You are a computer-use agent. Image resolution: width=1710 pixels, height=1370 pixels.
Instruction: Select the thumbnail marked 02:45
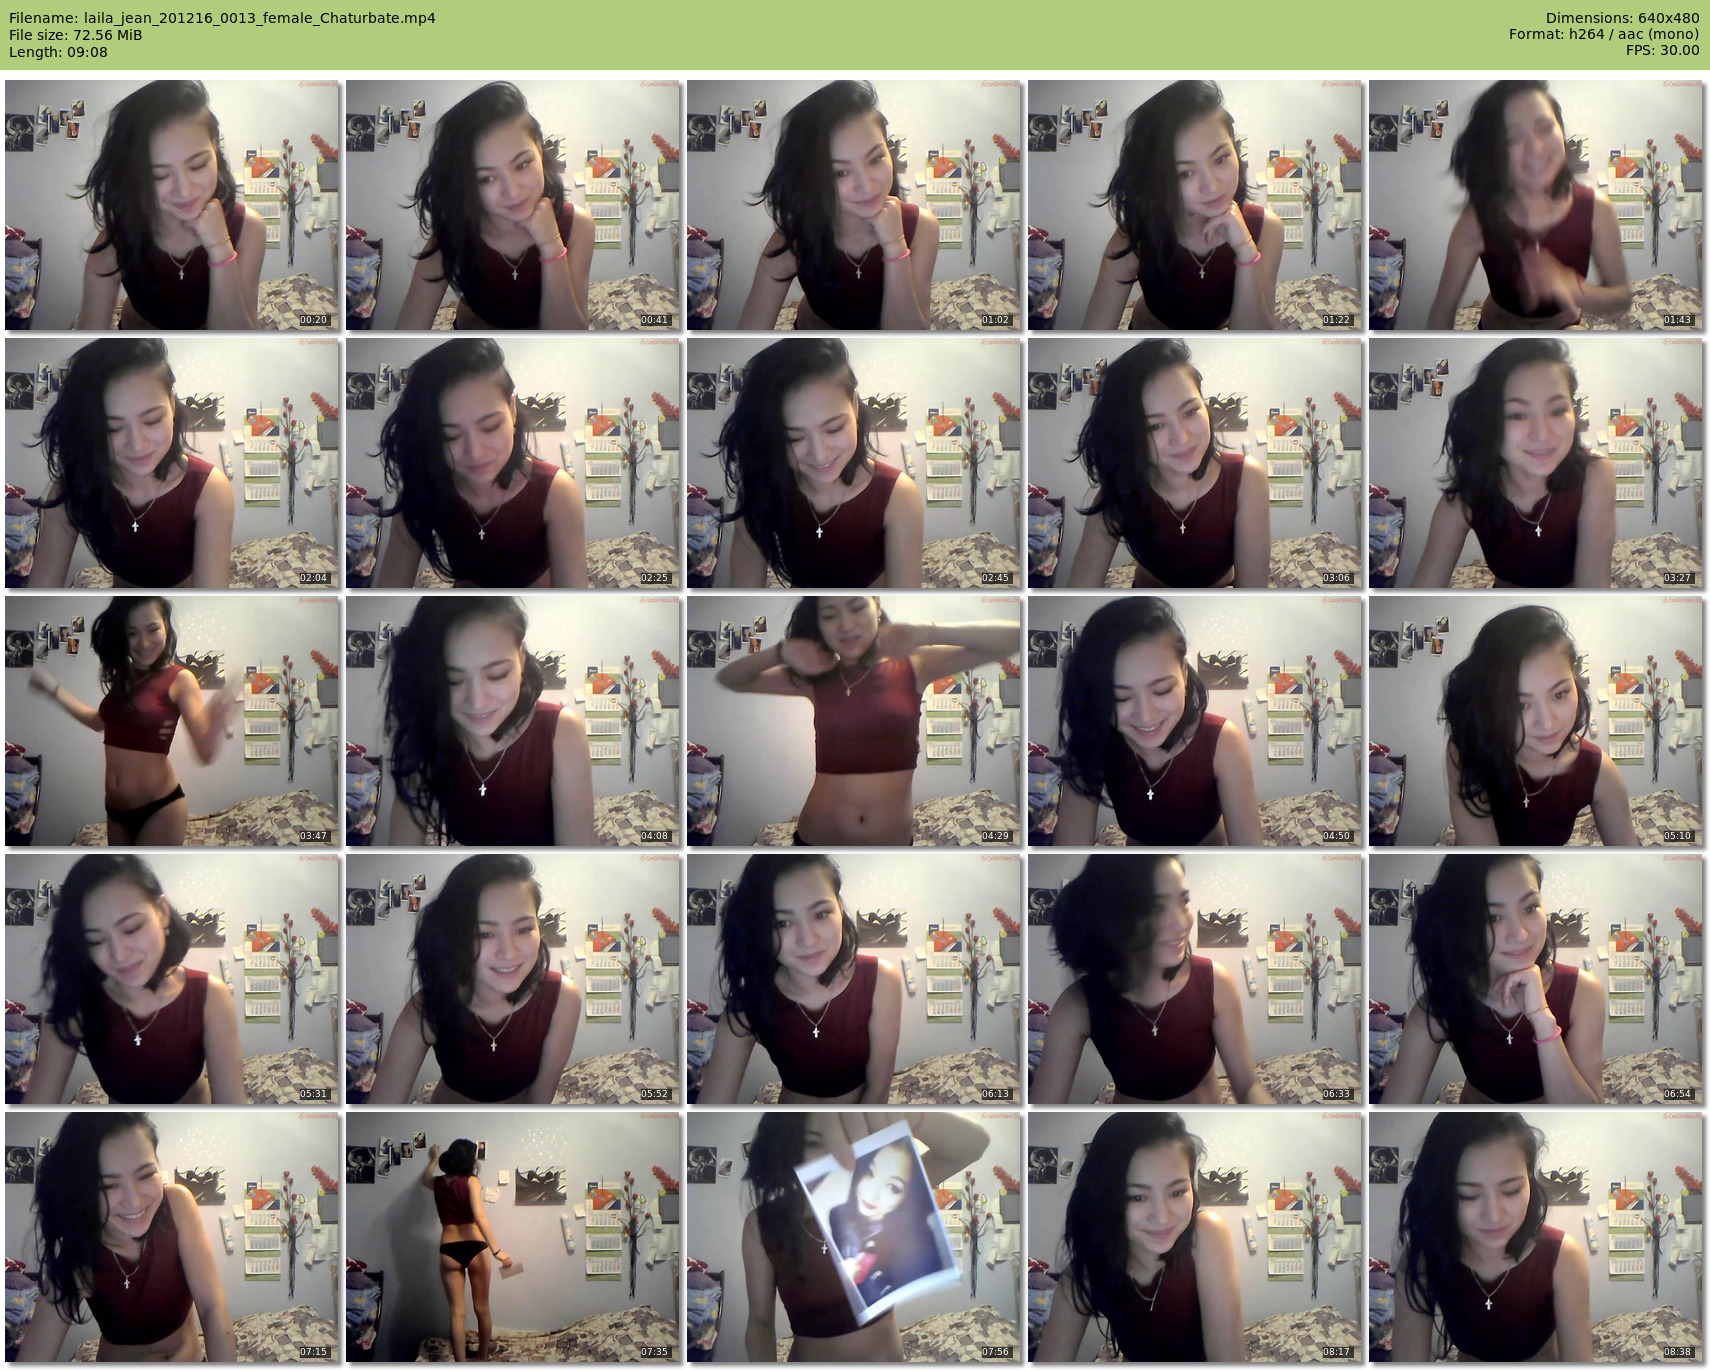[x=854, y=463]
